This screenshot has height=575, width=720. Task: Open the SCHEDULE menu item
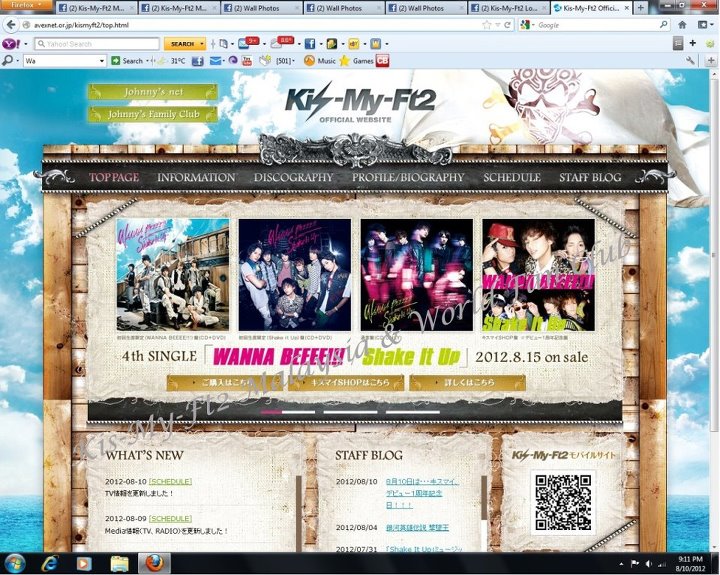coord(512,177)
